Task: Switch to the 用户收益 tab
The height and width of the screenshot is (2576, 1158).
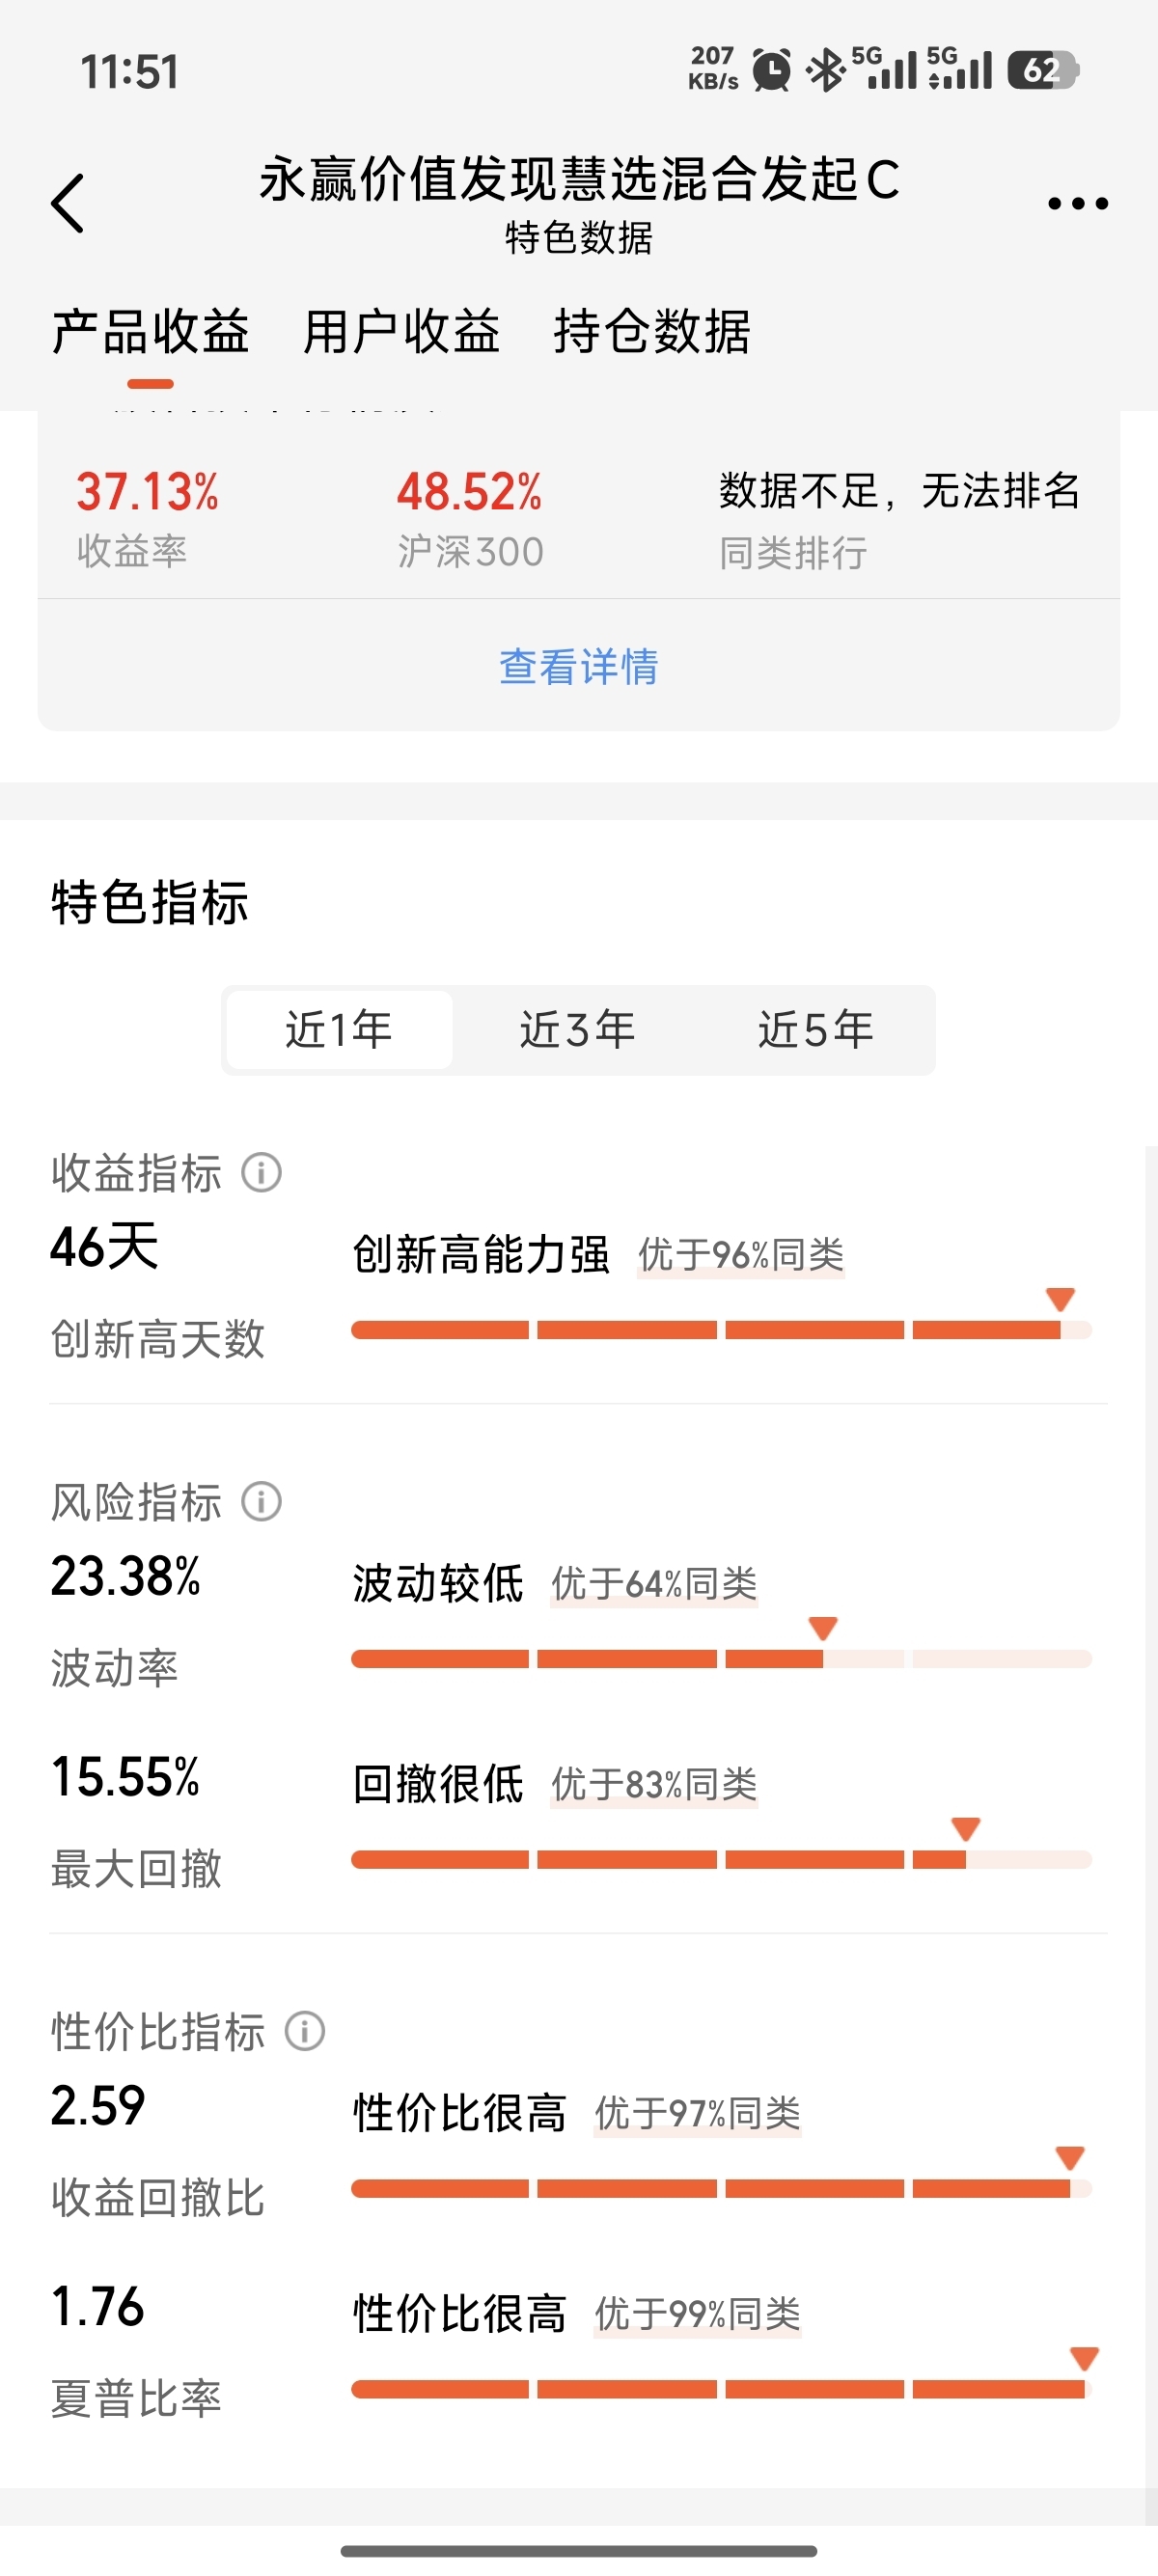Action: coord(401,332)
